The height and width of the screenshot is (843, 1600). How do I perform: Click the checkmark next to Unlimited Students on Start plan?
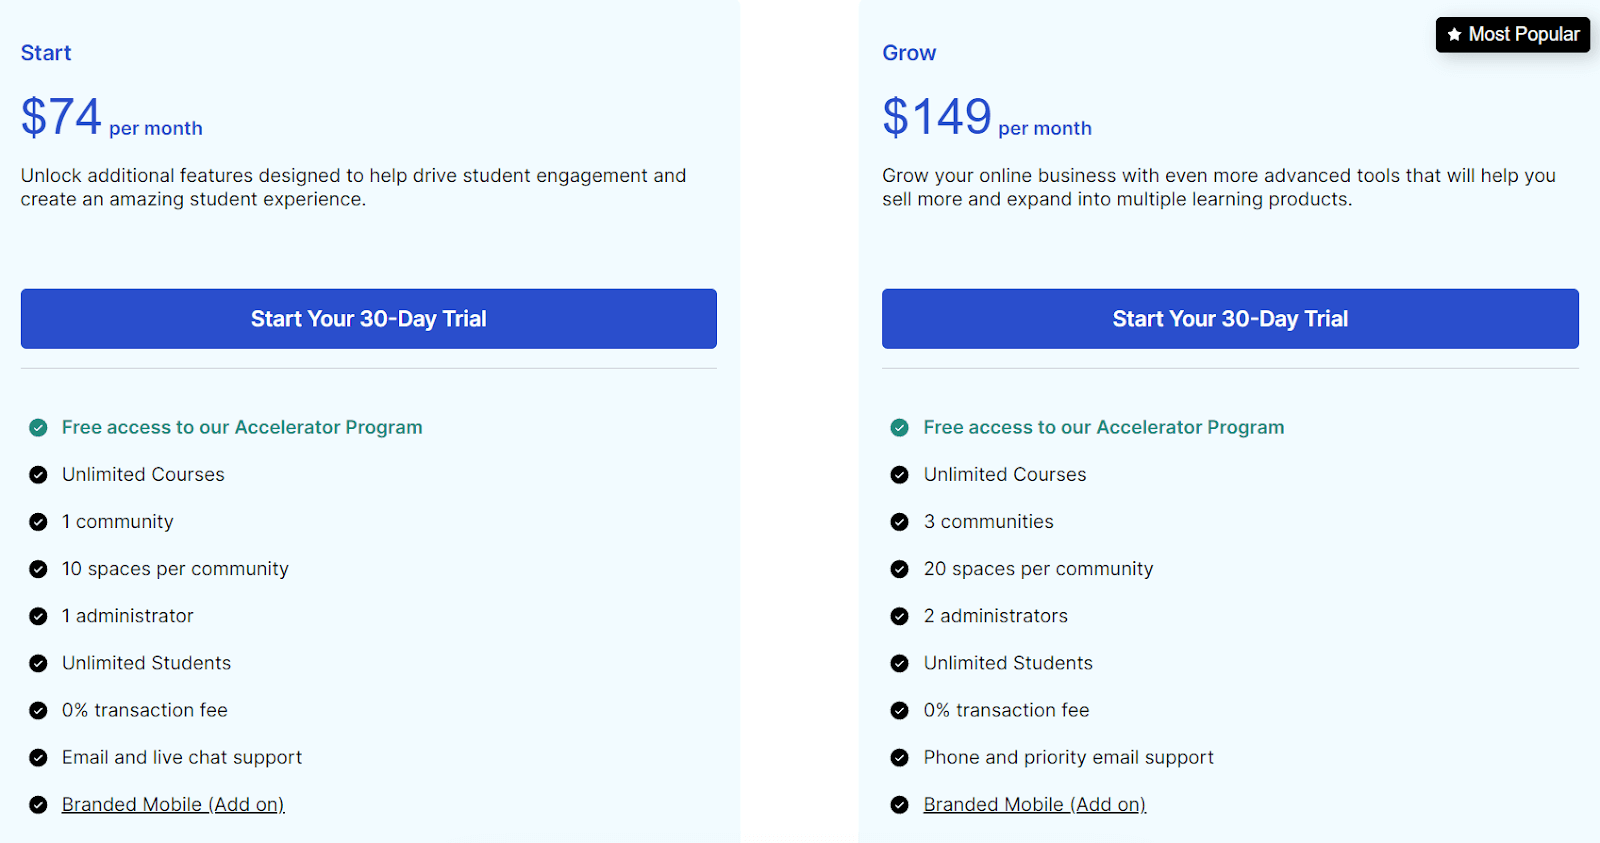pos(38,663)
